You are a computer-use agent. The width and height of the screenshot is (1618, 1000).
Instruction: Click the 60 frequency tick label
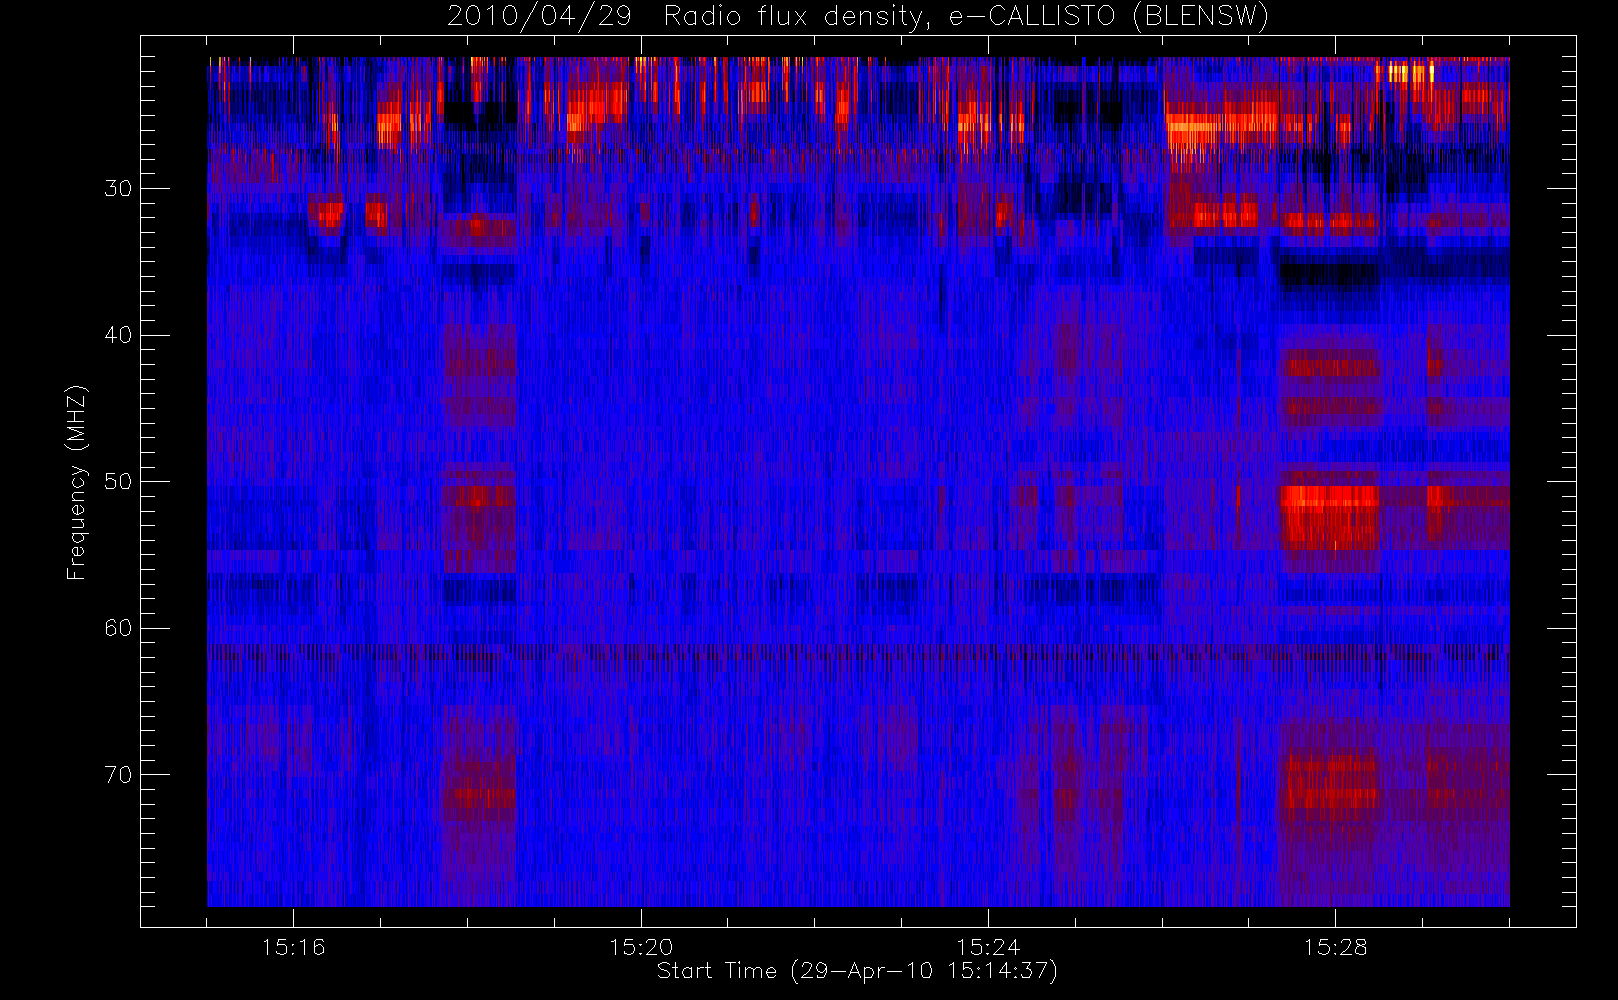tap(118, 628)
